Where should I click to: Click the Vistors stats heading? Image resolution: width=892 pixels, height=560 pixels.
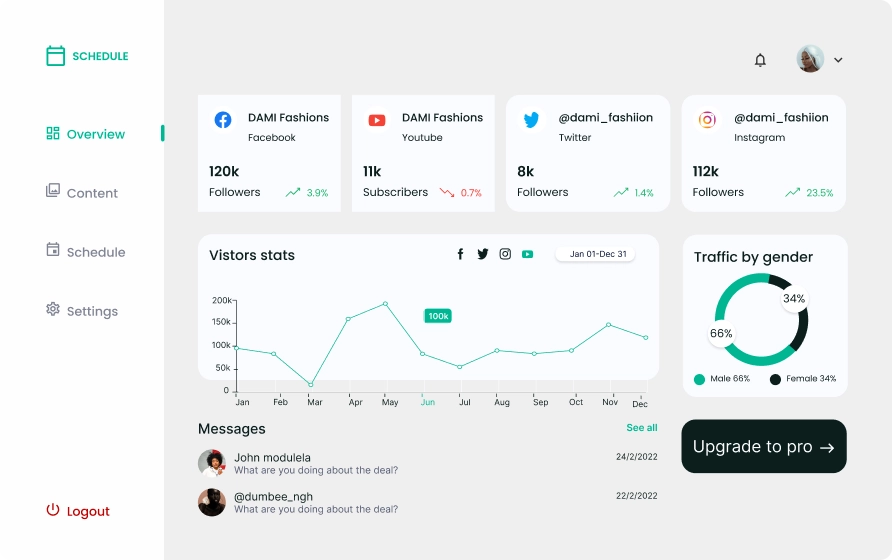point(252,255)
